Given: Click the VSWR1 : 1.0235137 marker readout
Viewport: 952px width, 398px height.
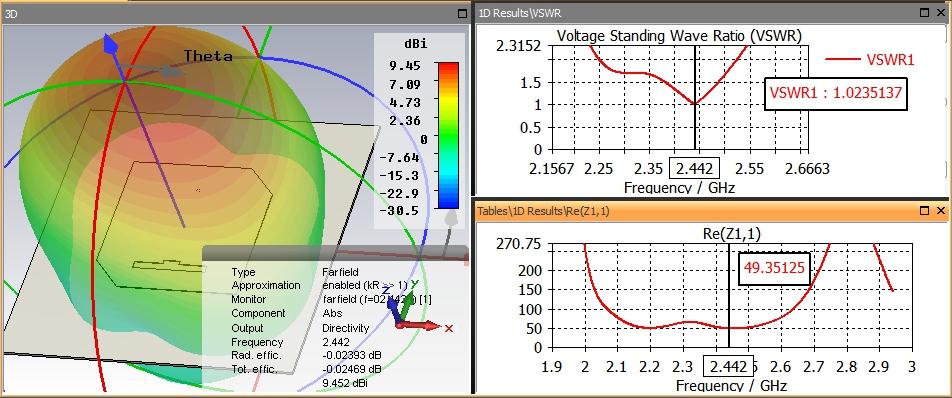Looking at the screenshot, I should click(x=835, y=93).
